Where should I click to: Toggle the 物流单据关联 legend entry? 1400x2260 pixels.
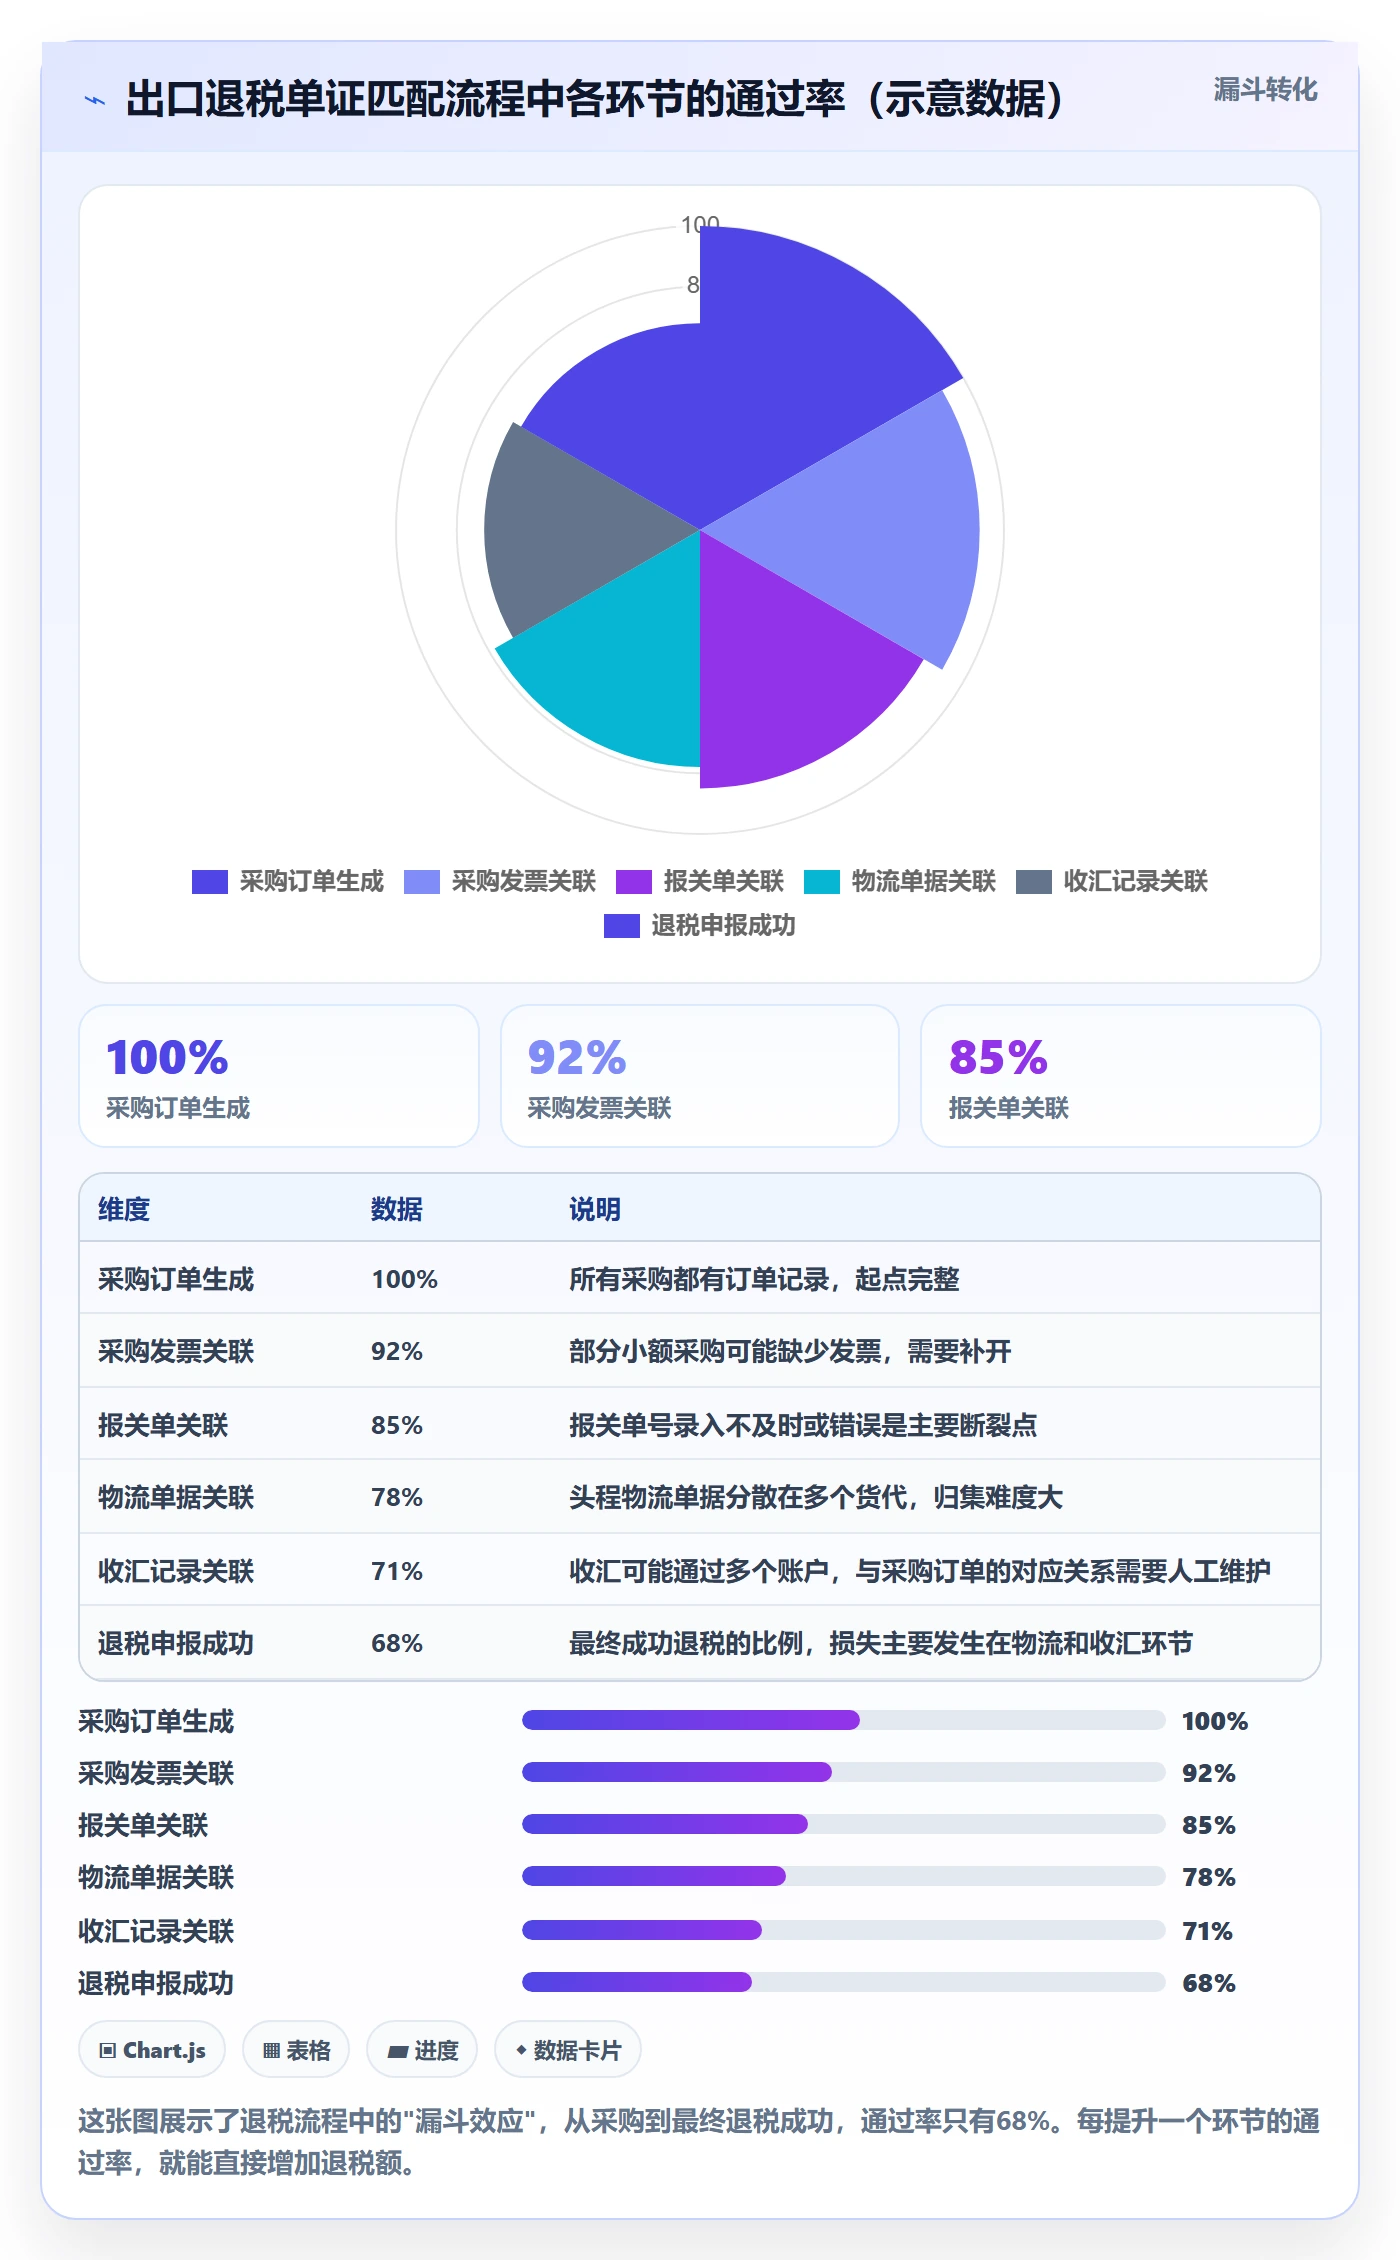900,881
